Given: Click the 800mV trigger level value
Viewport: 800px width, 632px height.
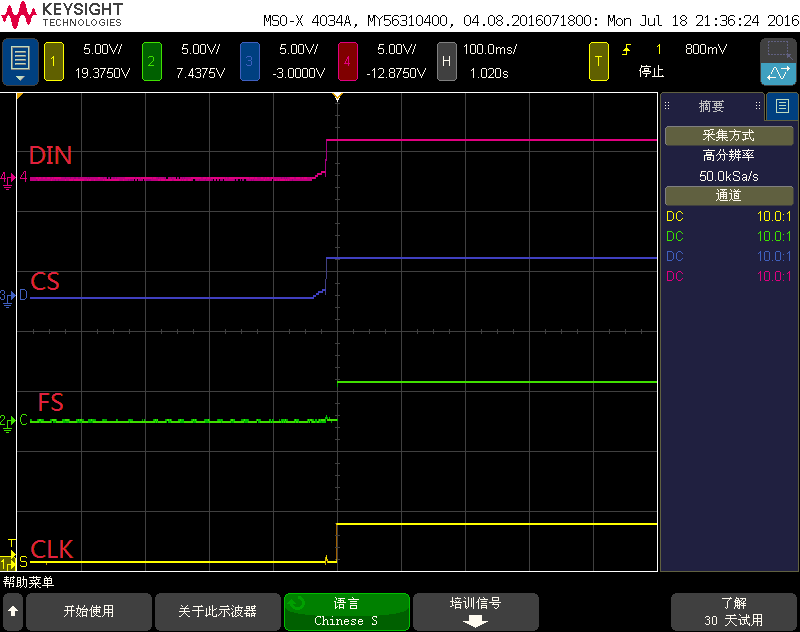Looking at the screenshot, I should click(x=706, y=49).
